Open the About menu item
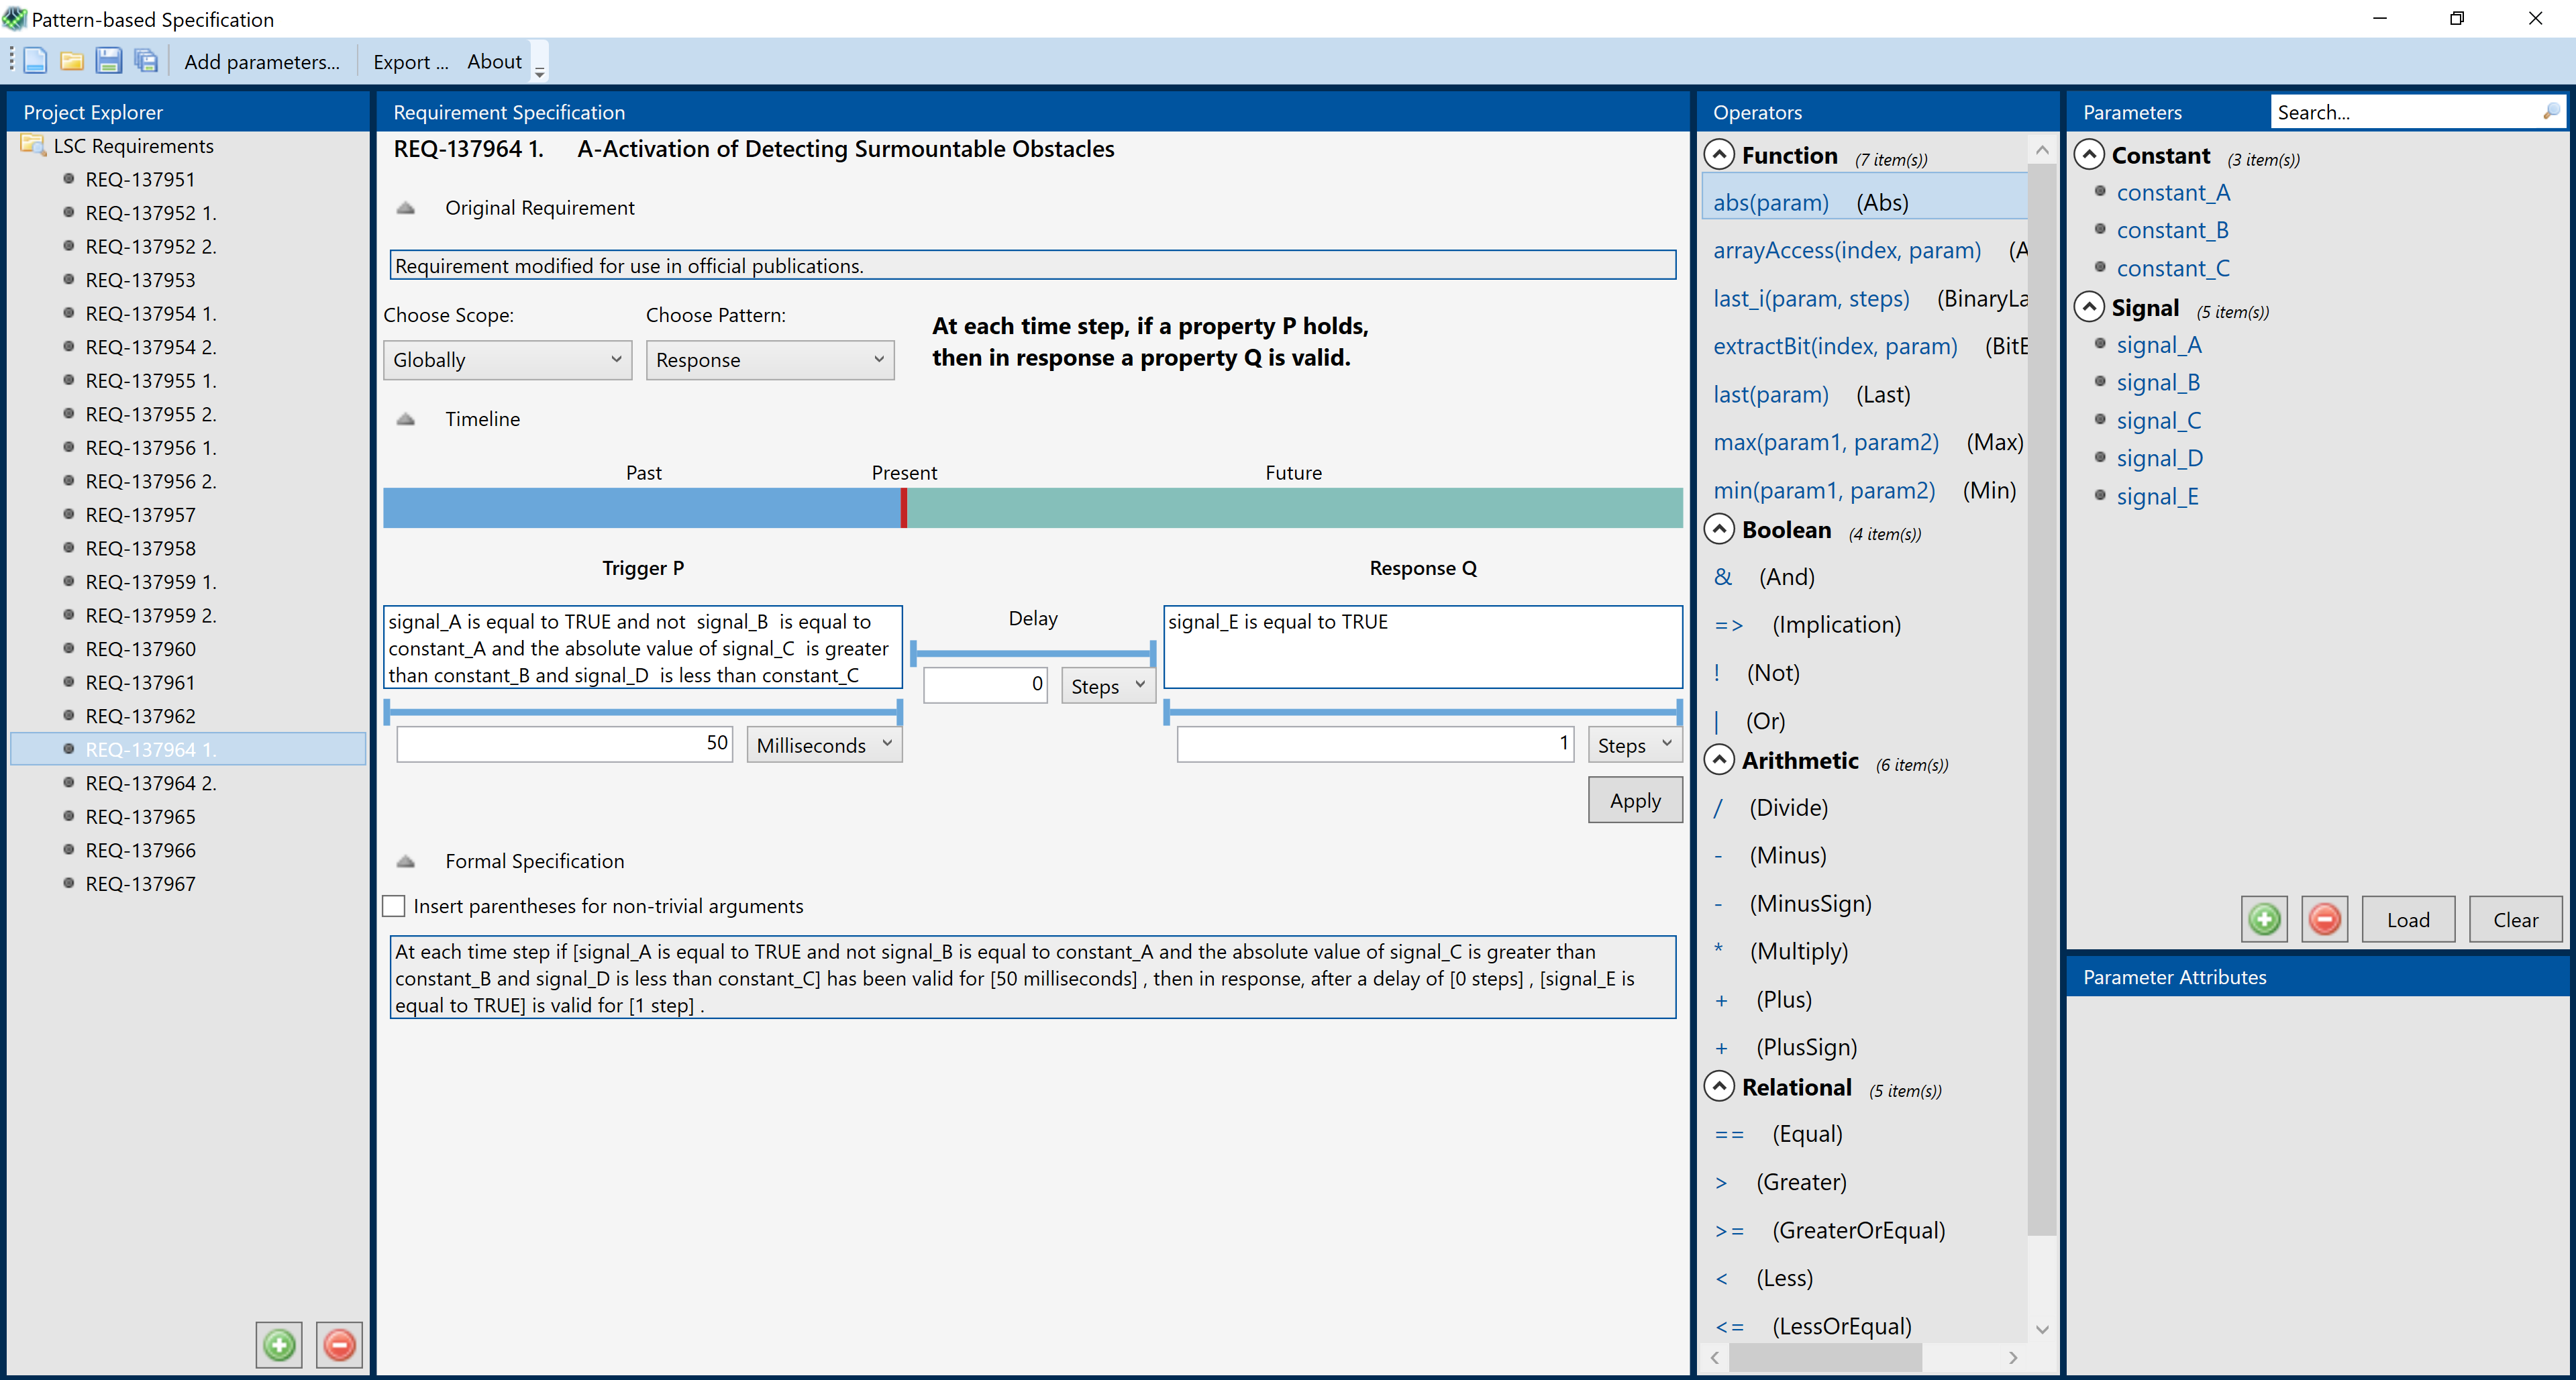Image resolution: width=2576 pixels, height=1380 pixels. tap(494, 62)
